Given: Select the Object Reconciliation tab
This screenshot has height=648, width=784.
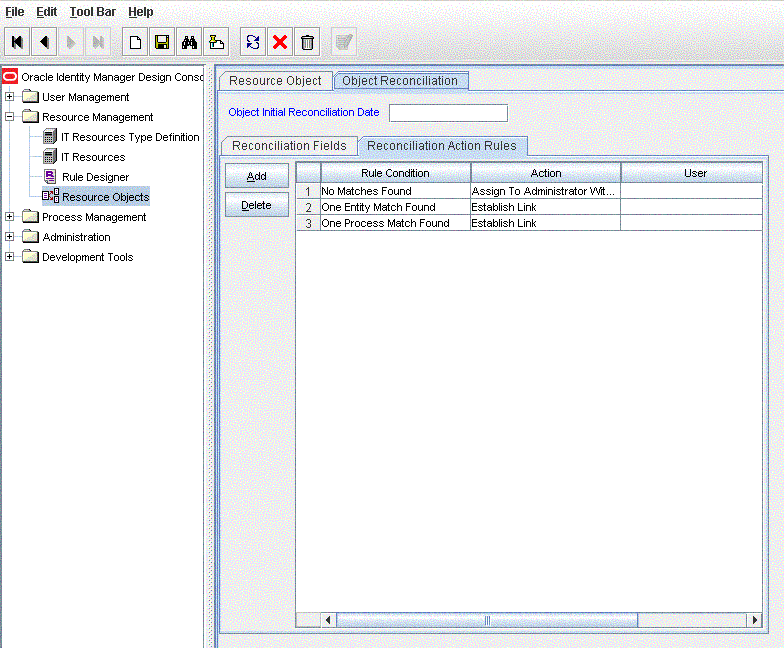Looking at the screenshot, I should tap(400, 80).
